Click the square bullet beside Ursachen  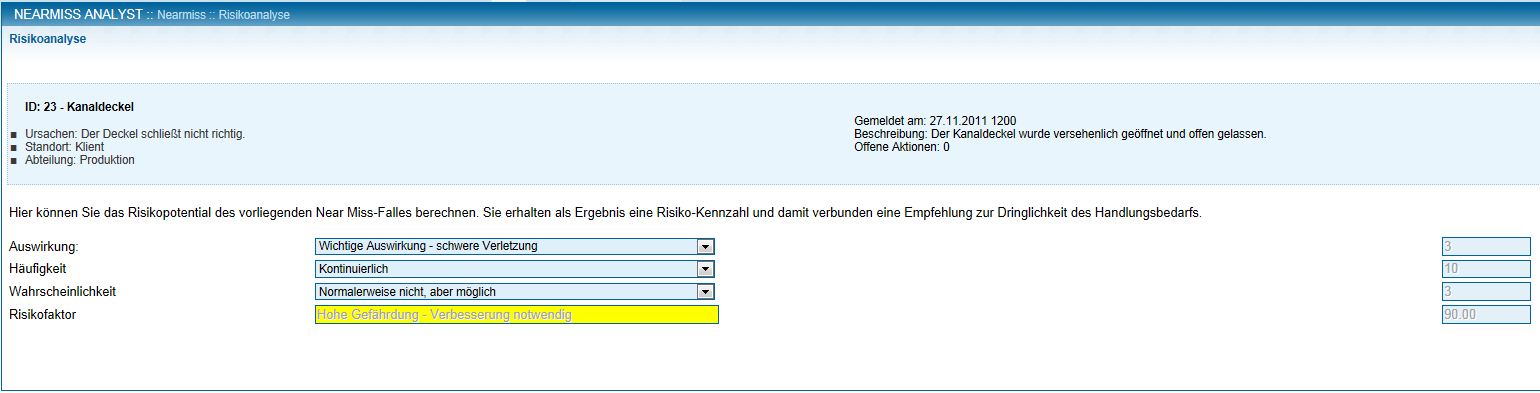[x=13, y=135]
